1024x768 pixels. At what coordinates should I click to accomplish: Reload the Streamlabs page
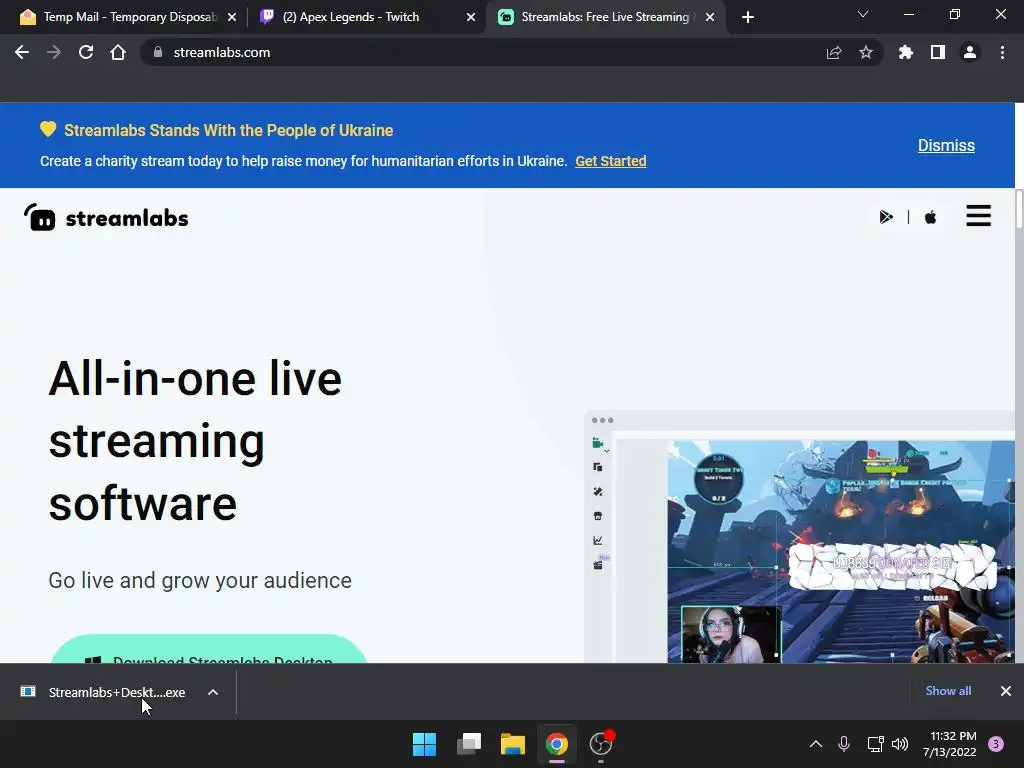tap(86, 52)
